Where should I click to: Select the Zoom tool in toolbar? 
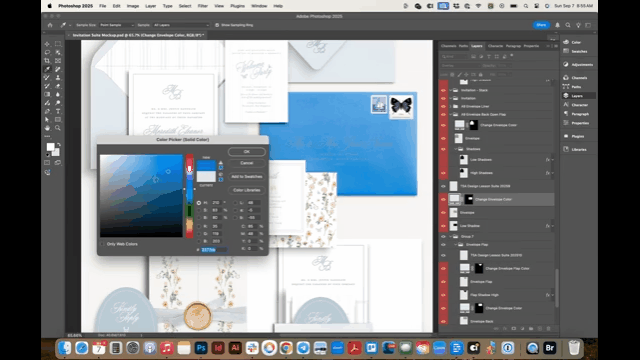(58, 128)
